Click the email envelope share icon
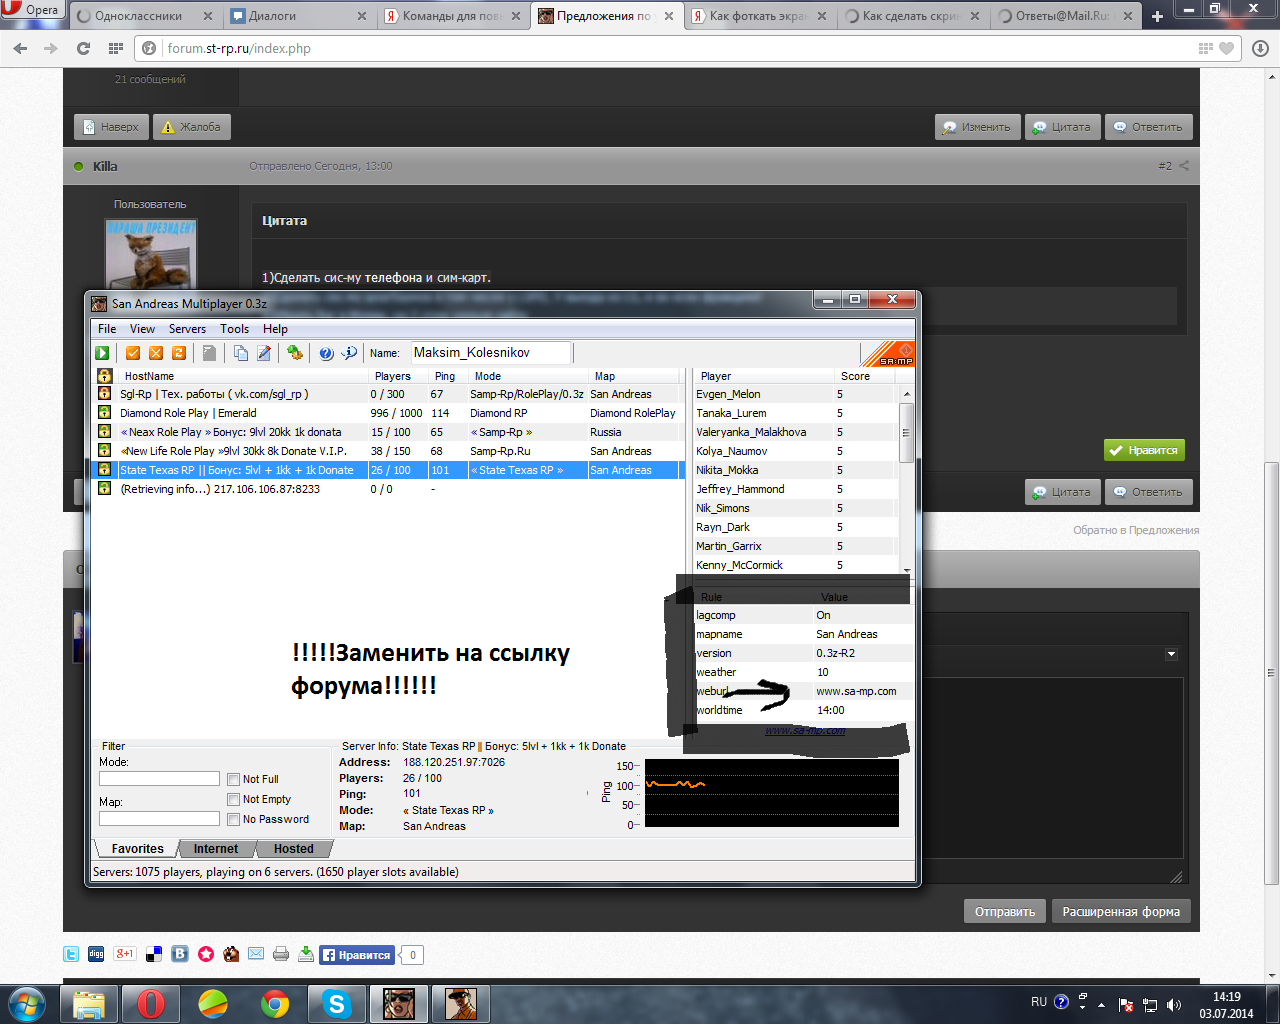 click(x=256, y=954)
